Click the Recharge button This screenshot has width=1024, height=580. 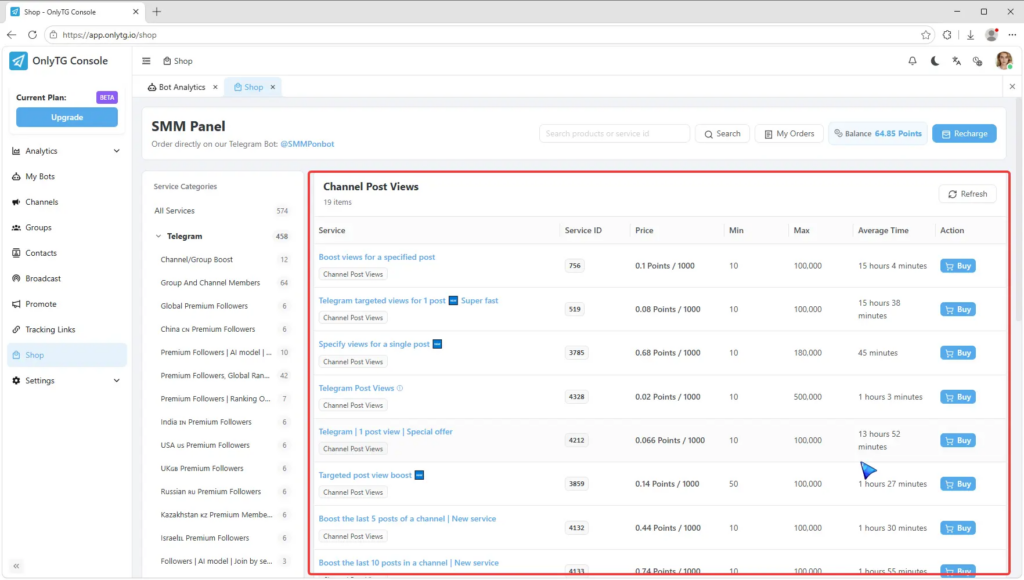[964, 133]
